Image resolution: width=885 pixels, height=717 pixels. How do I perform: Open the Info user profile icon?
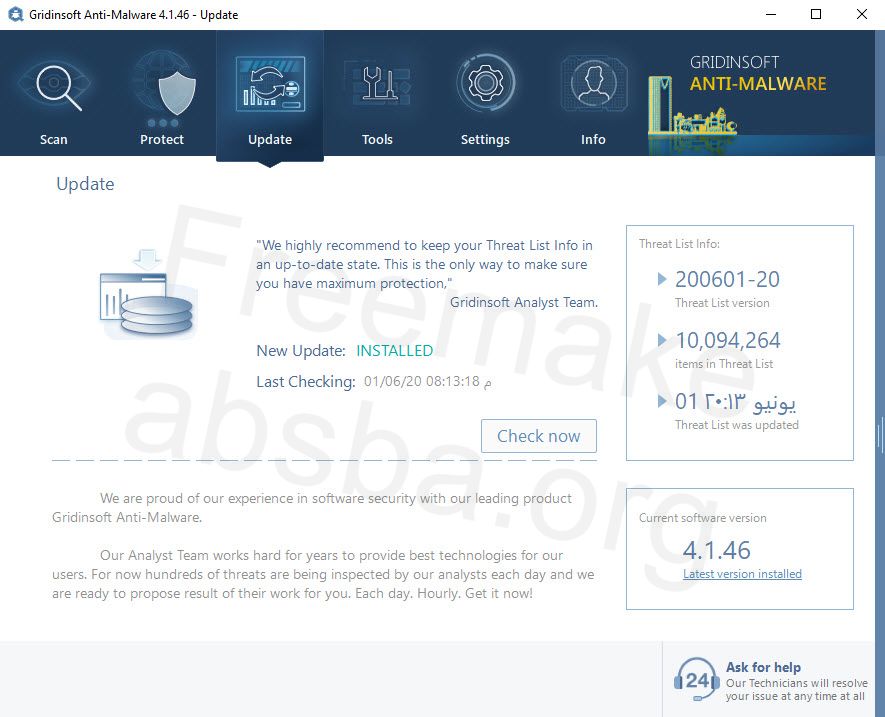(594, 84)
